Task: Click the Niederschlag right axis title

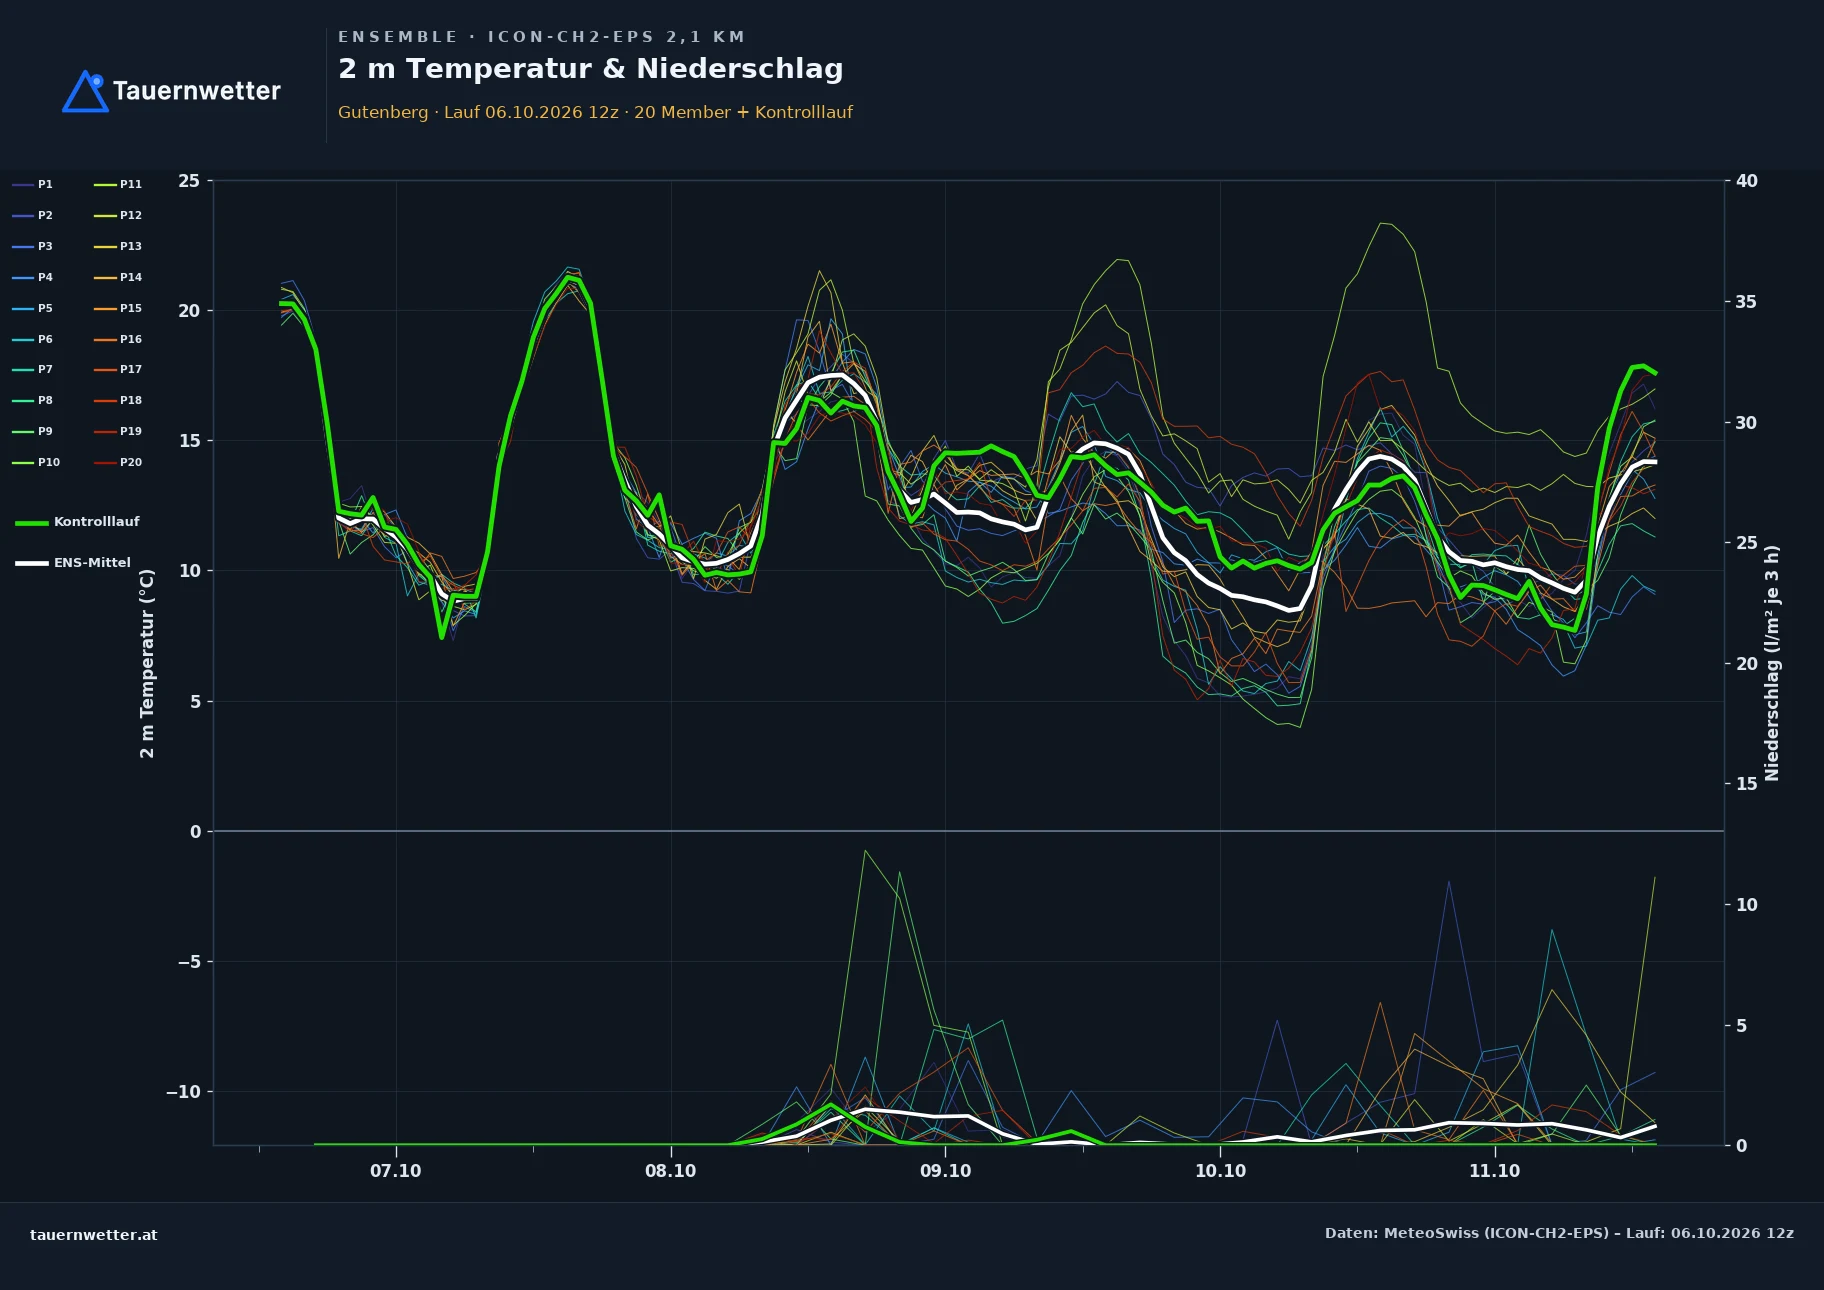Action: 1772,663
